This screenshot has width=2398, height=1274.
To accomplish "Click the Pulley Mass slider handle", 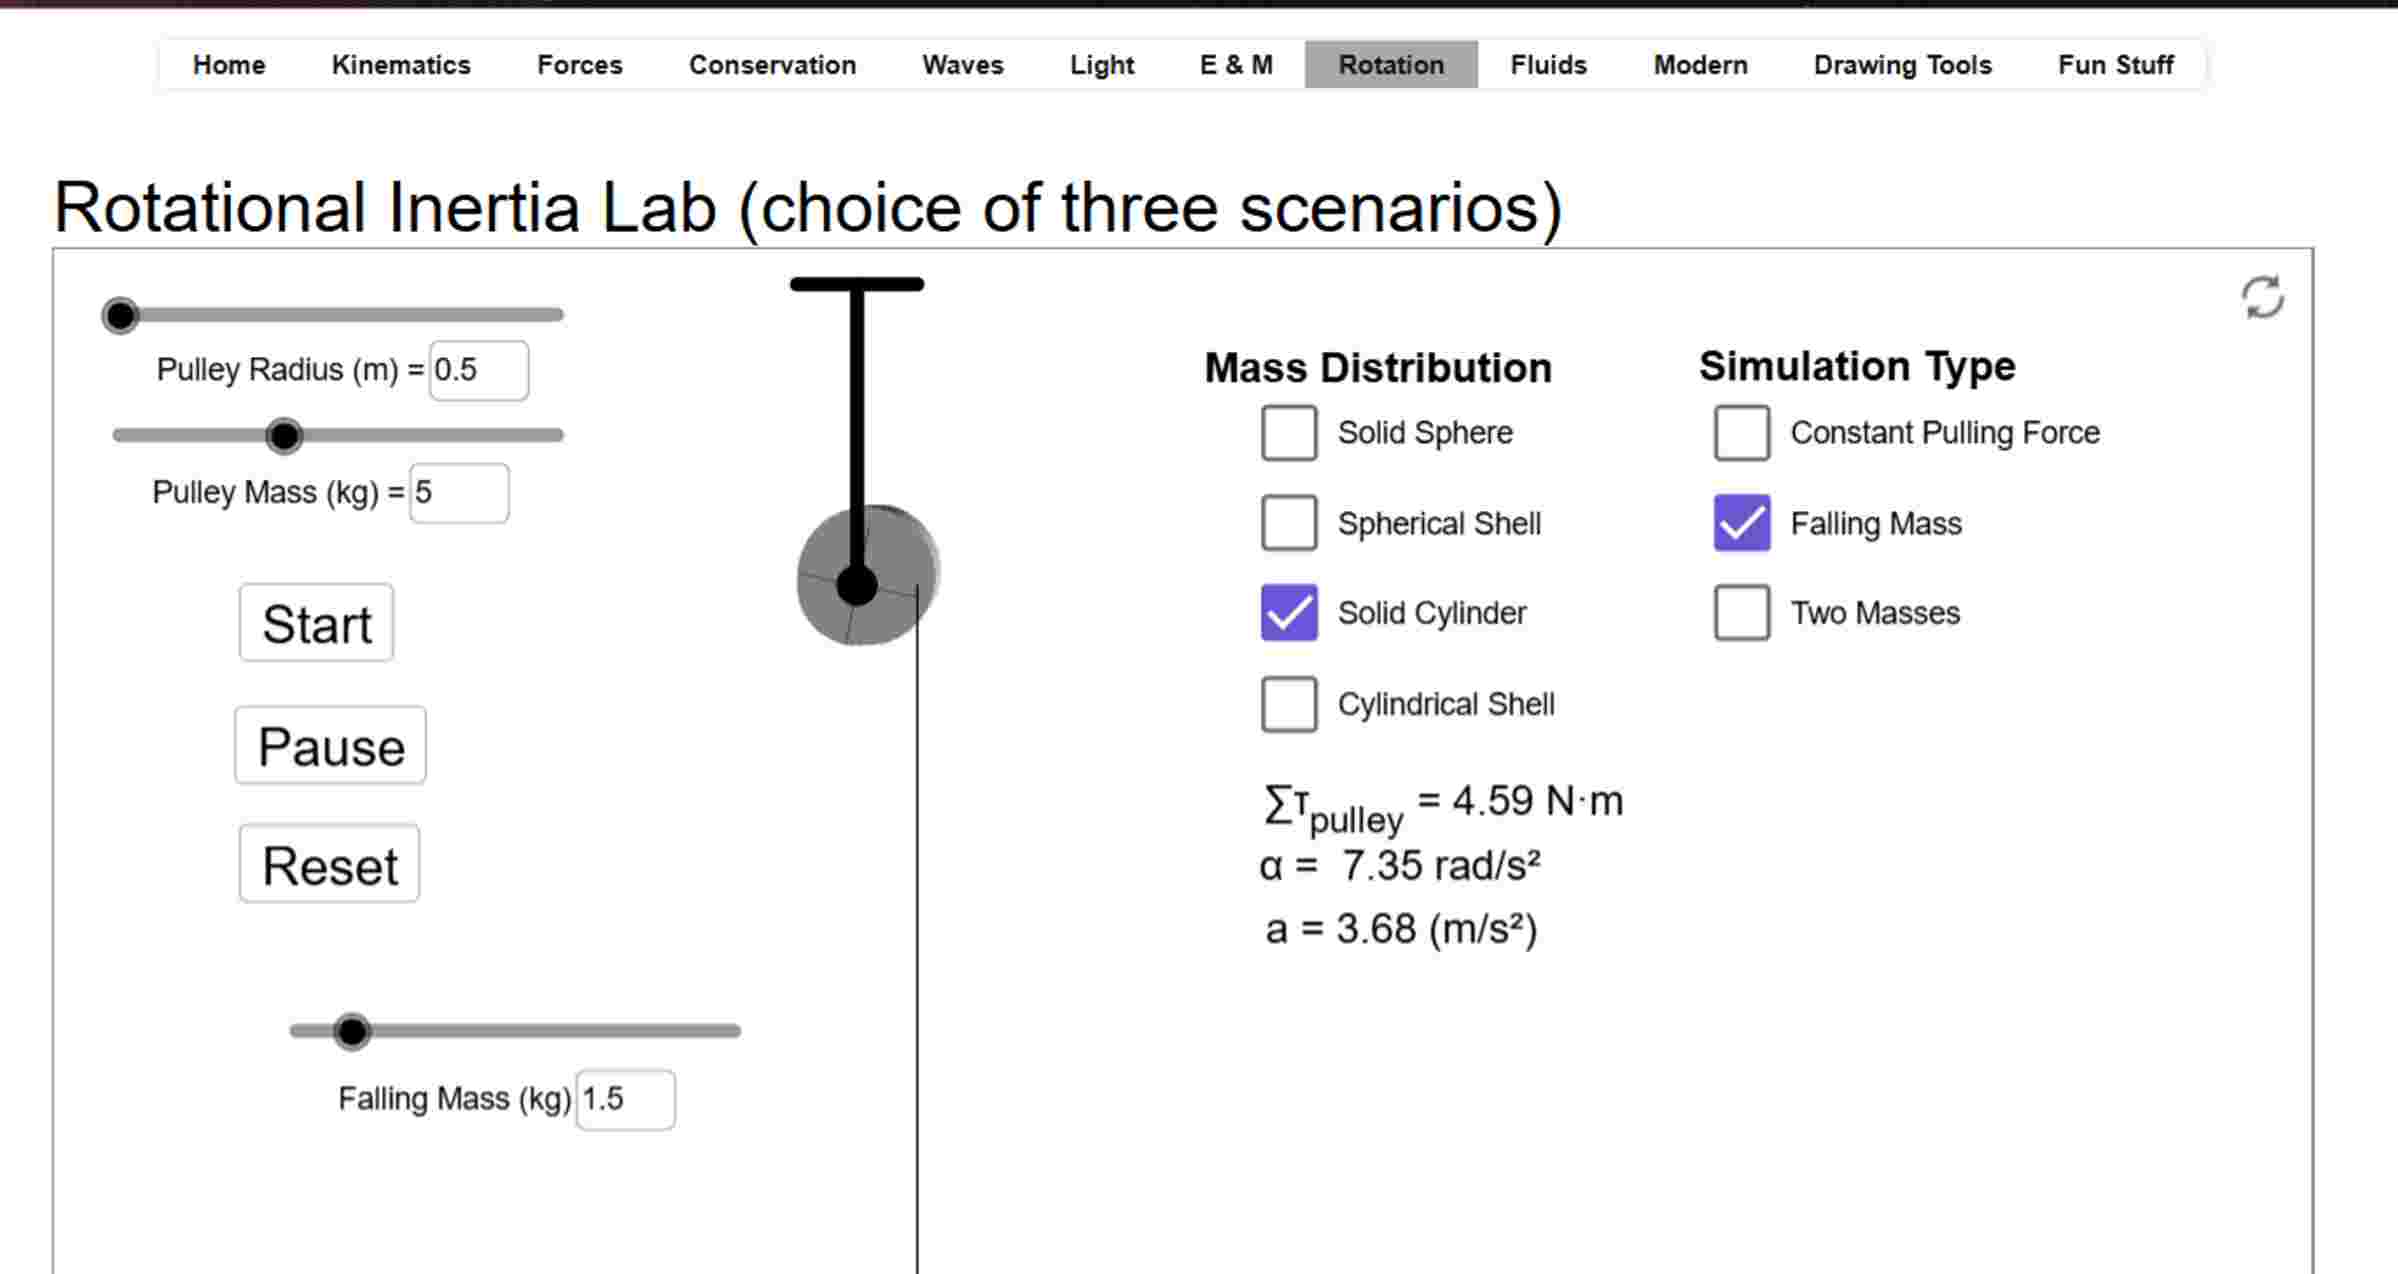I will coord(284,435).
